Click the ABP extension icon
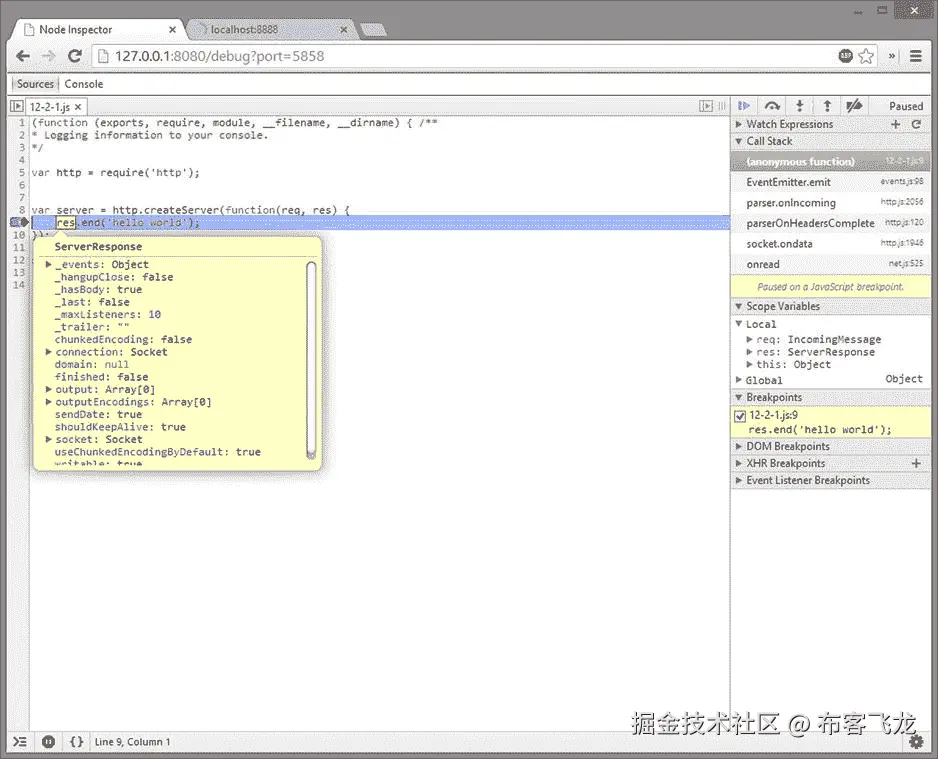This screenshot has height=759, width=938. coord(845,56)
